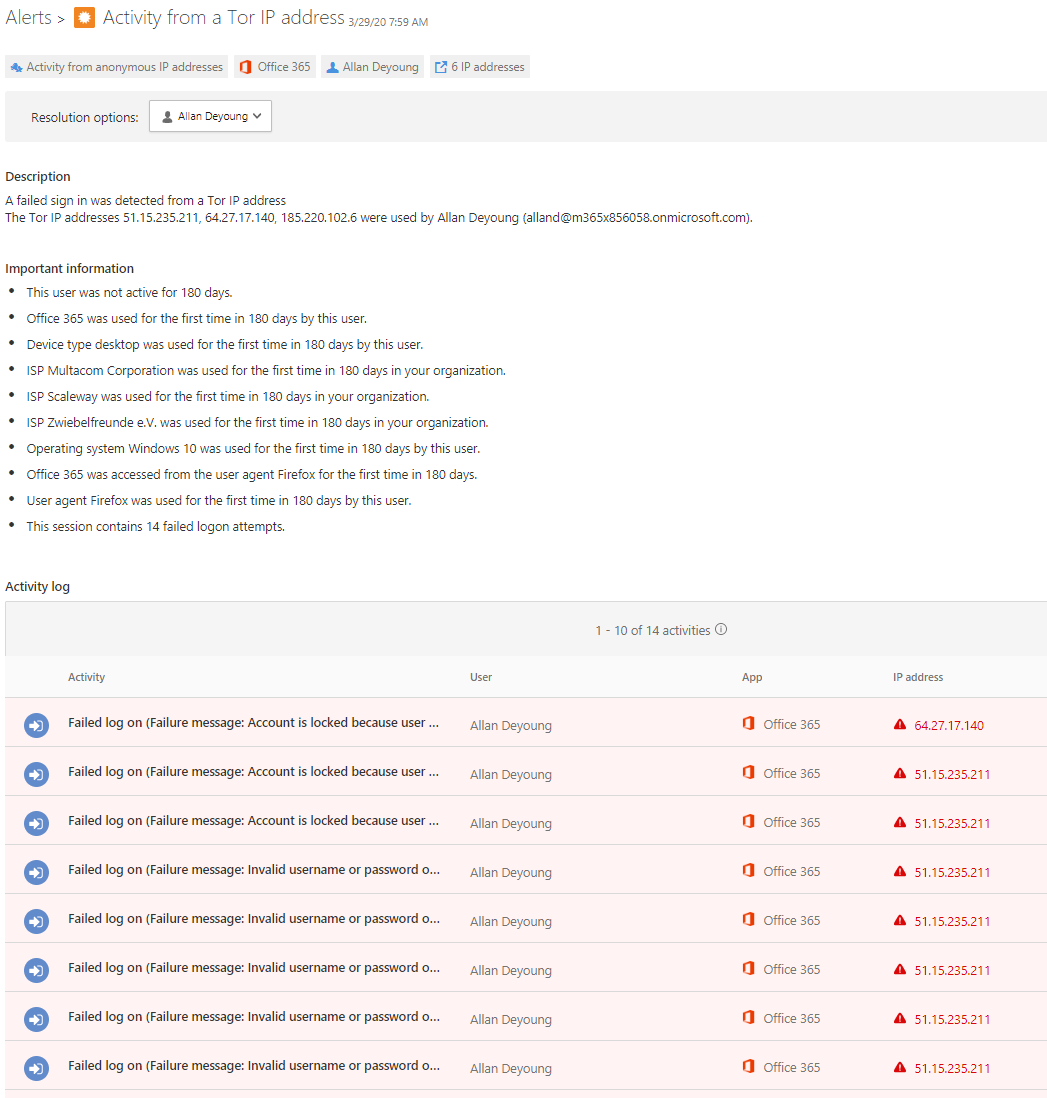1047x1098 pixels.
Task: Click the anonymous IP policy icon in first tag
Action: pos(16,67)
